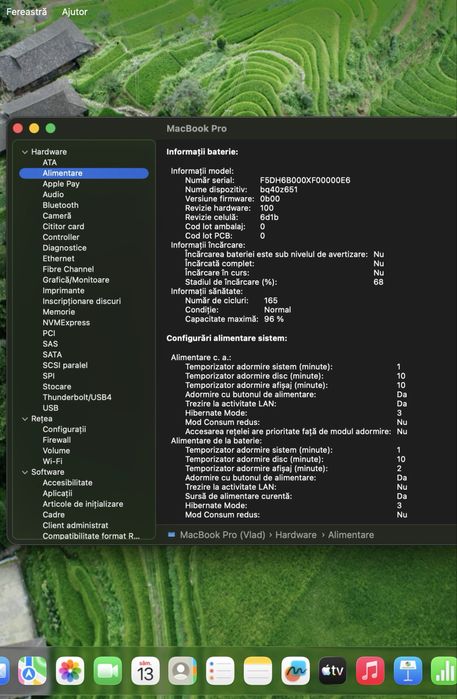Click serial number F5DH6B000XF00000E6

pos(305,181)
